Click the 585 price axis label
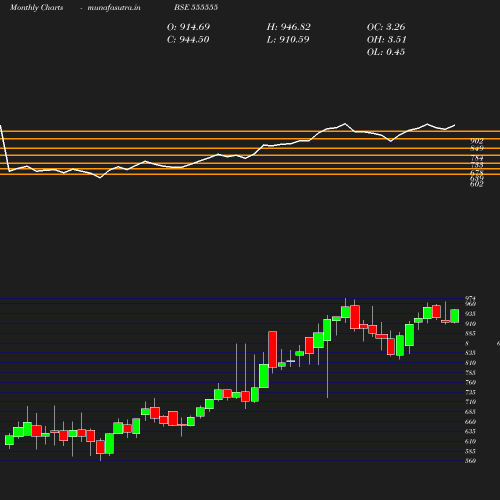Viewport: 500px width, 500px height. tap(470, 451)
